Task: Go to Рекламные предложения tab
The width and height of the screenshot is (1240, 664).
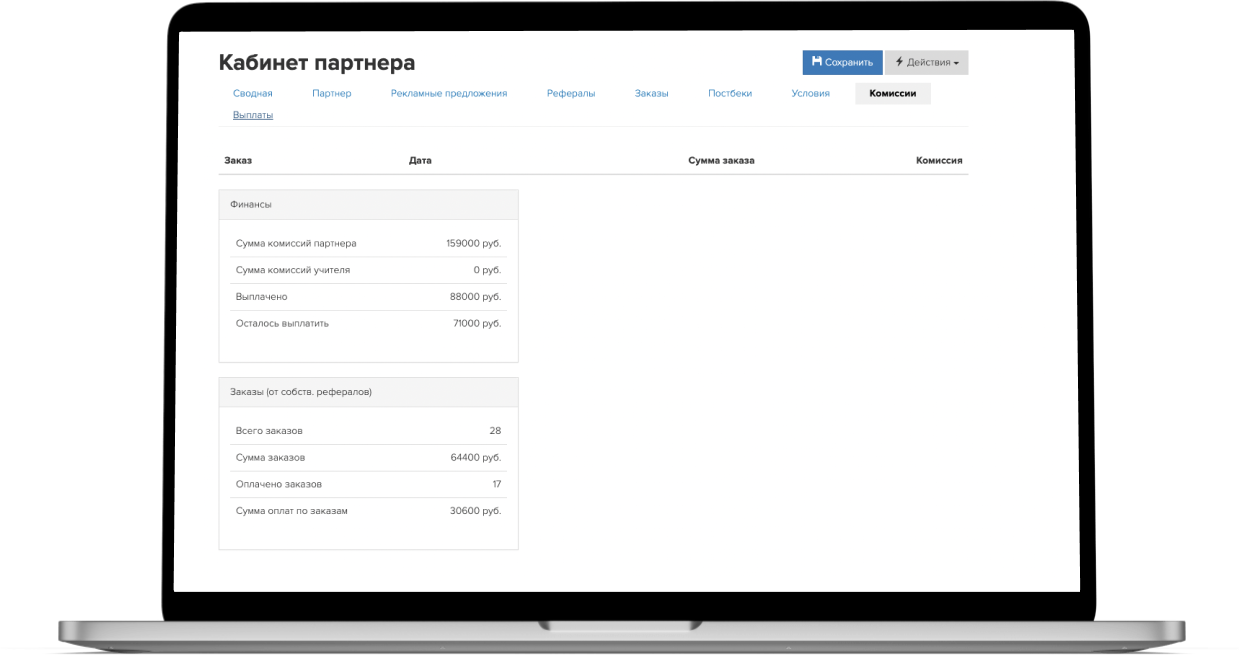Action: click(449, 93)
